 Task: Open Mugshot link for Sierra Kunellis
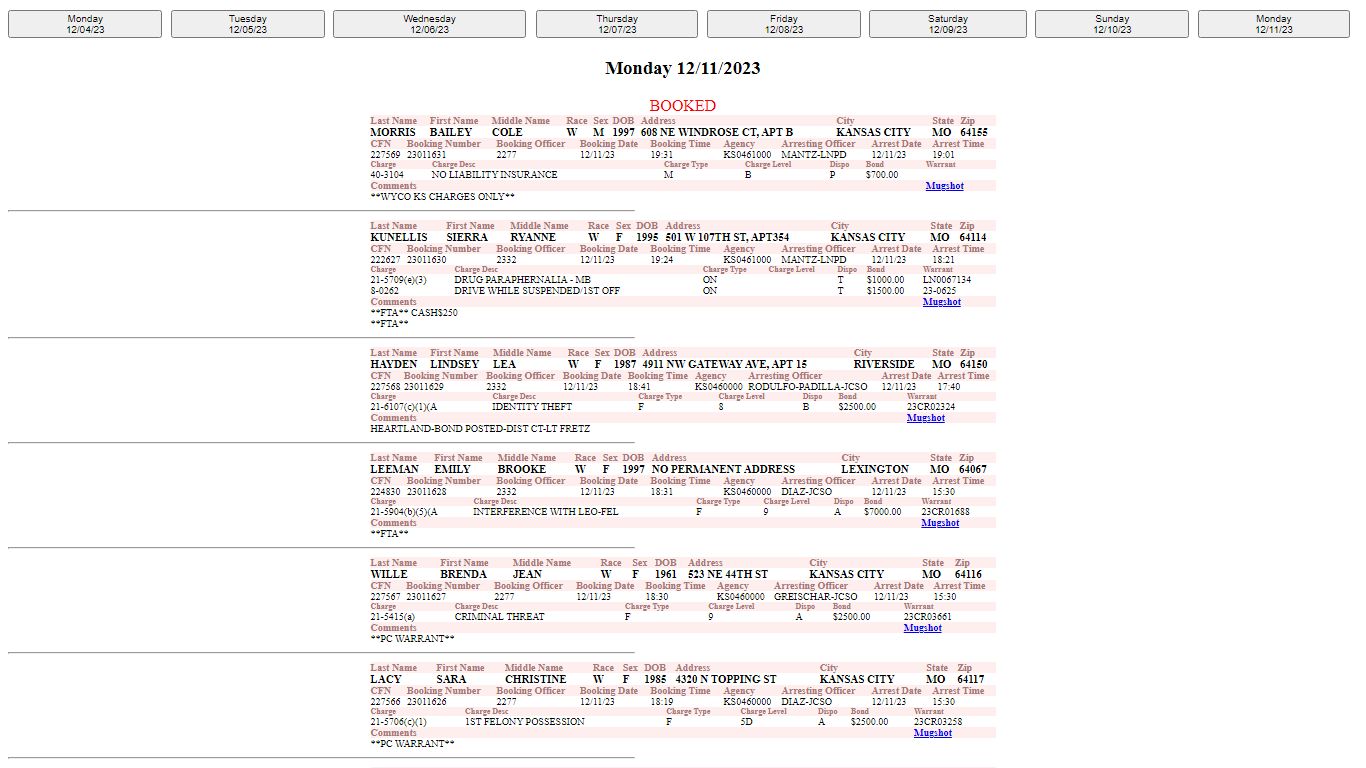click(x=941, y=302)
